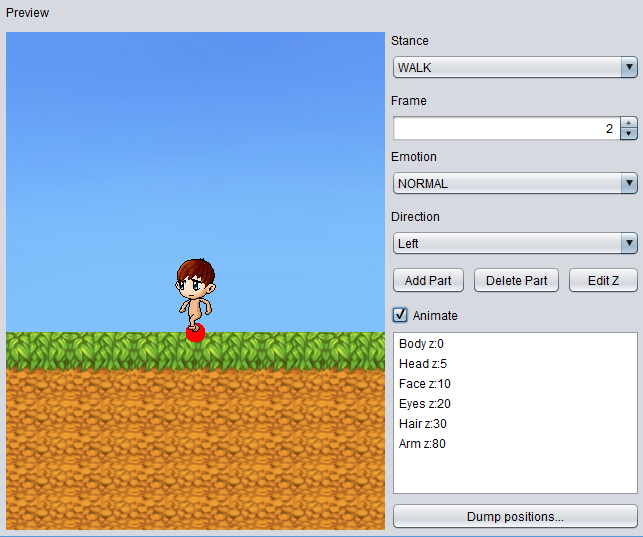Select Body z:0 in the parts list

421,344
